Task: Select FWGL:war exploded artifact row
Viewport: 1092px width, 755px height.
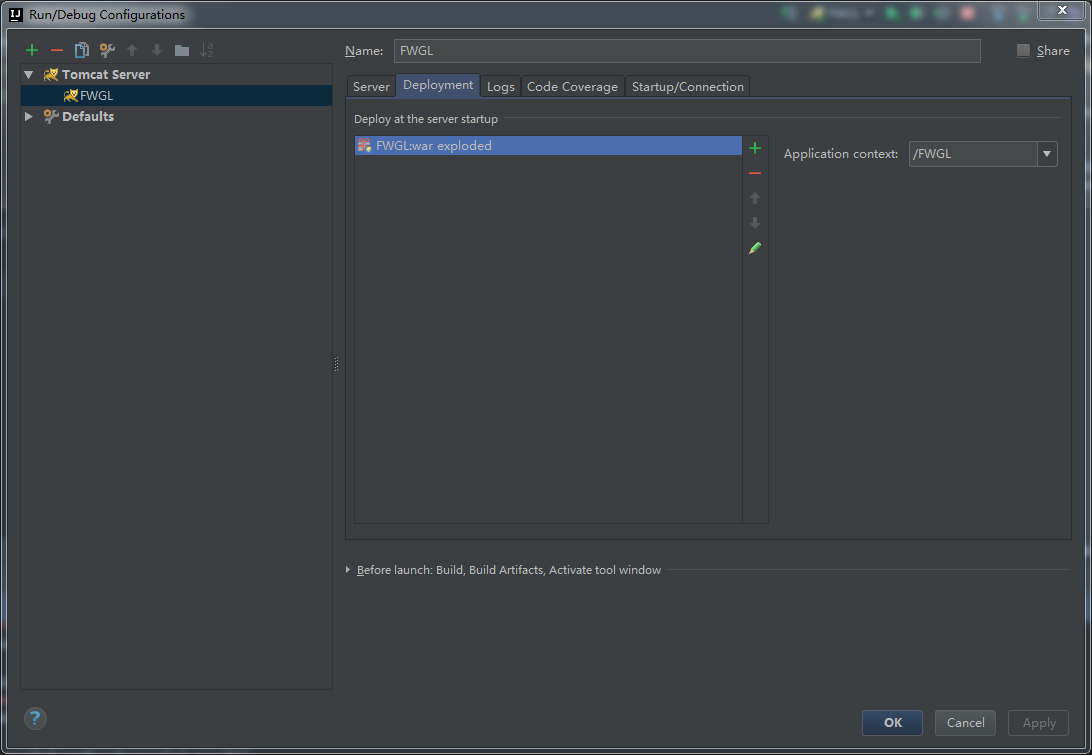Action: coord(548,146)
